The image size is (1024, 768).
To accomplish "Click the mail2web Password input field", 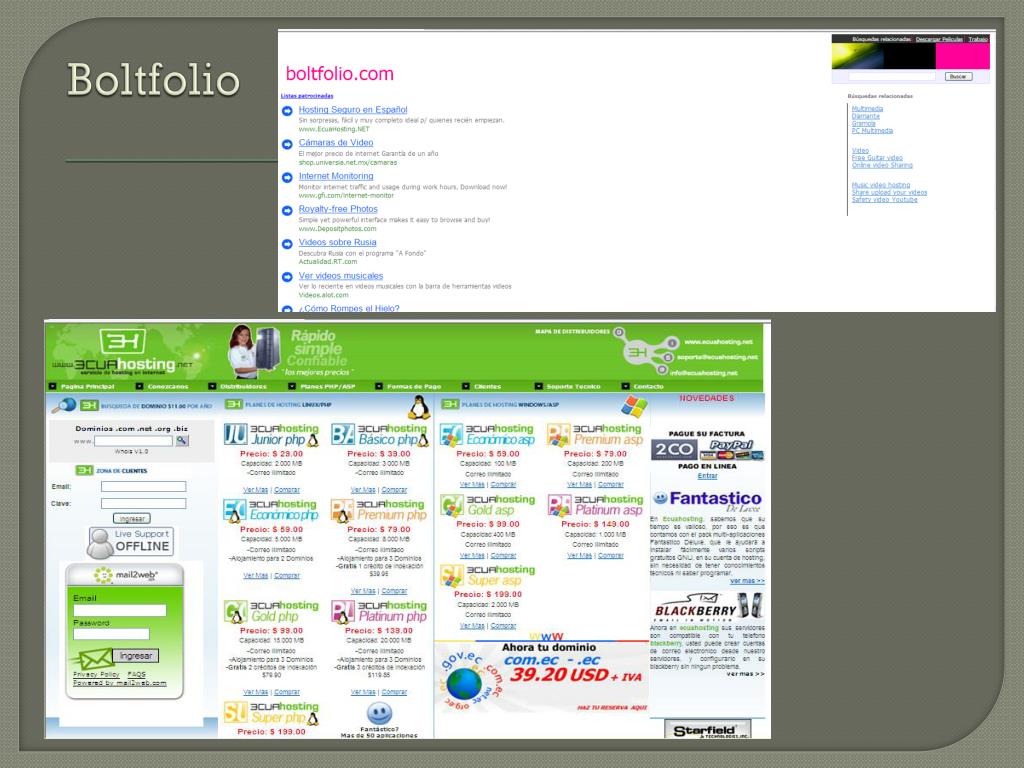I will [x=112, y=634].
